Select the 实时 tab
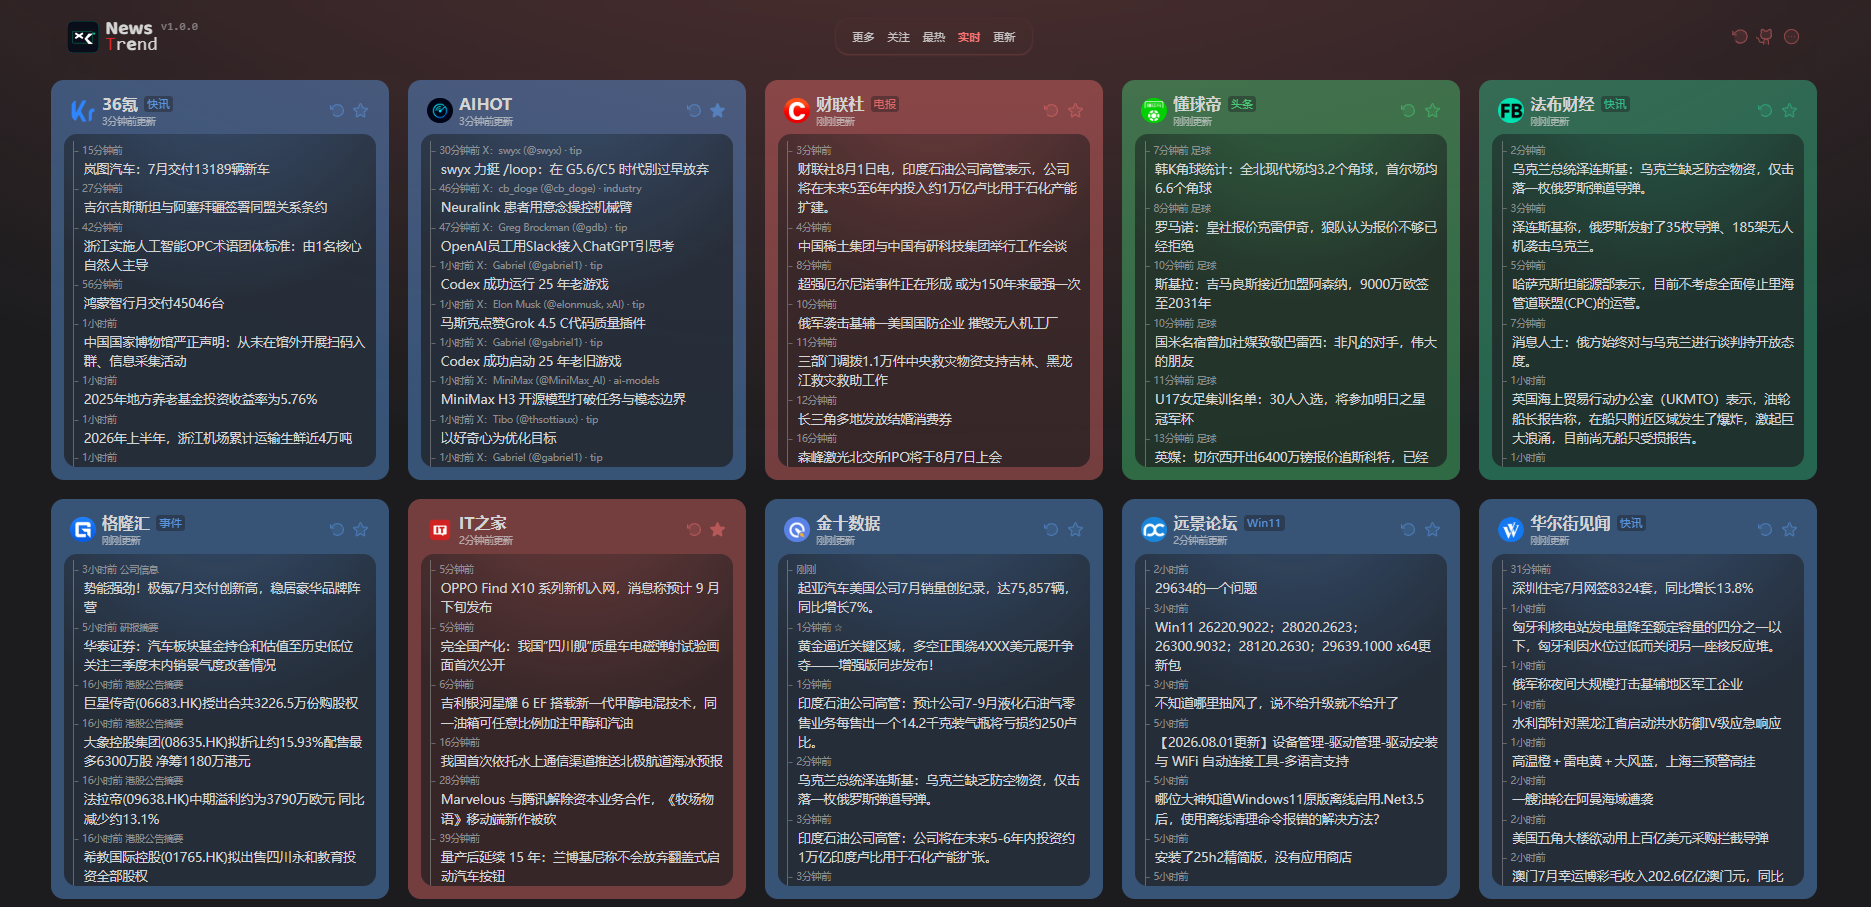 (x=968, y=37)
